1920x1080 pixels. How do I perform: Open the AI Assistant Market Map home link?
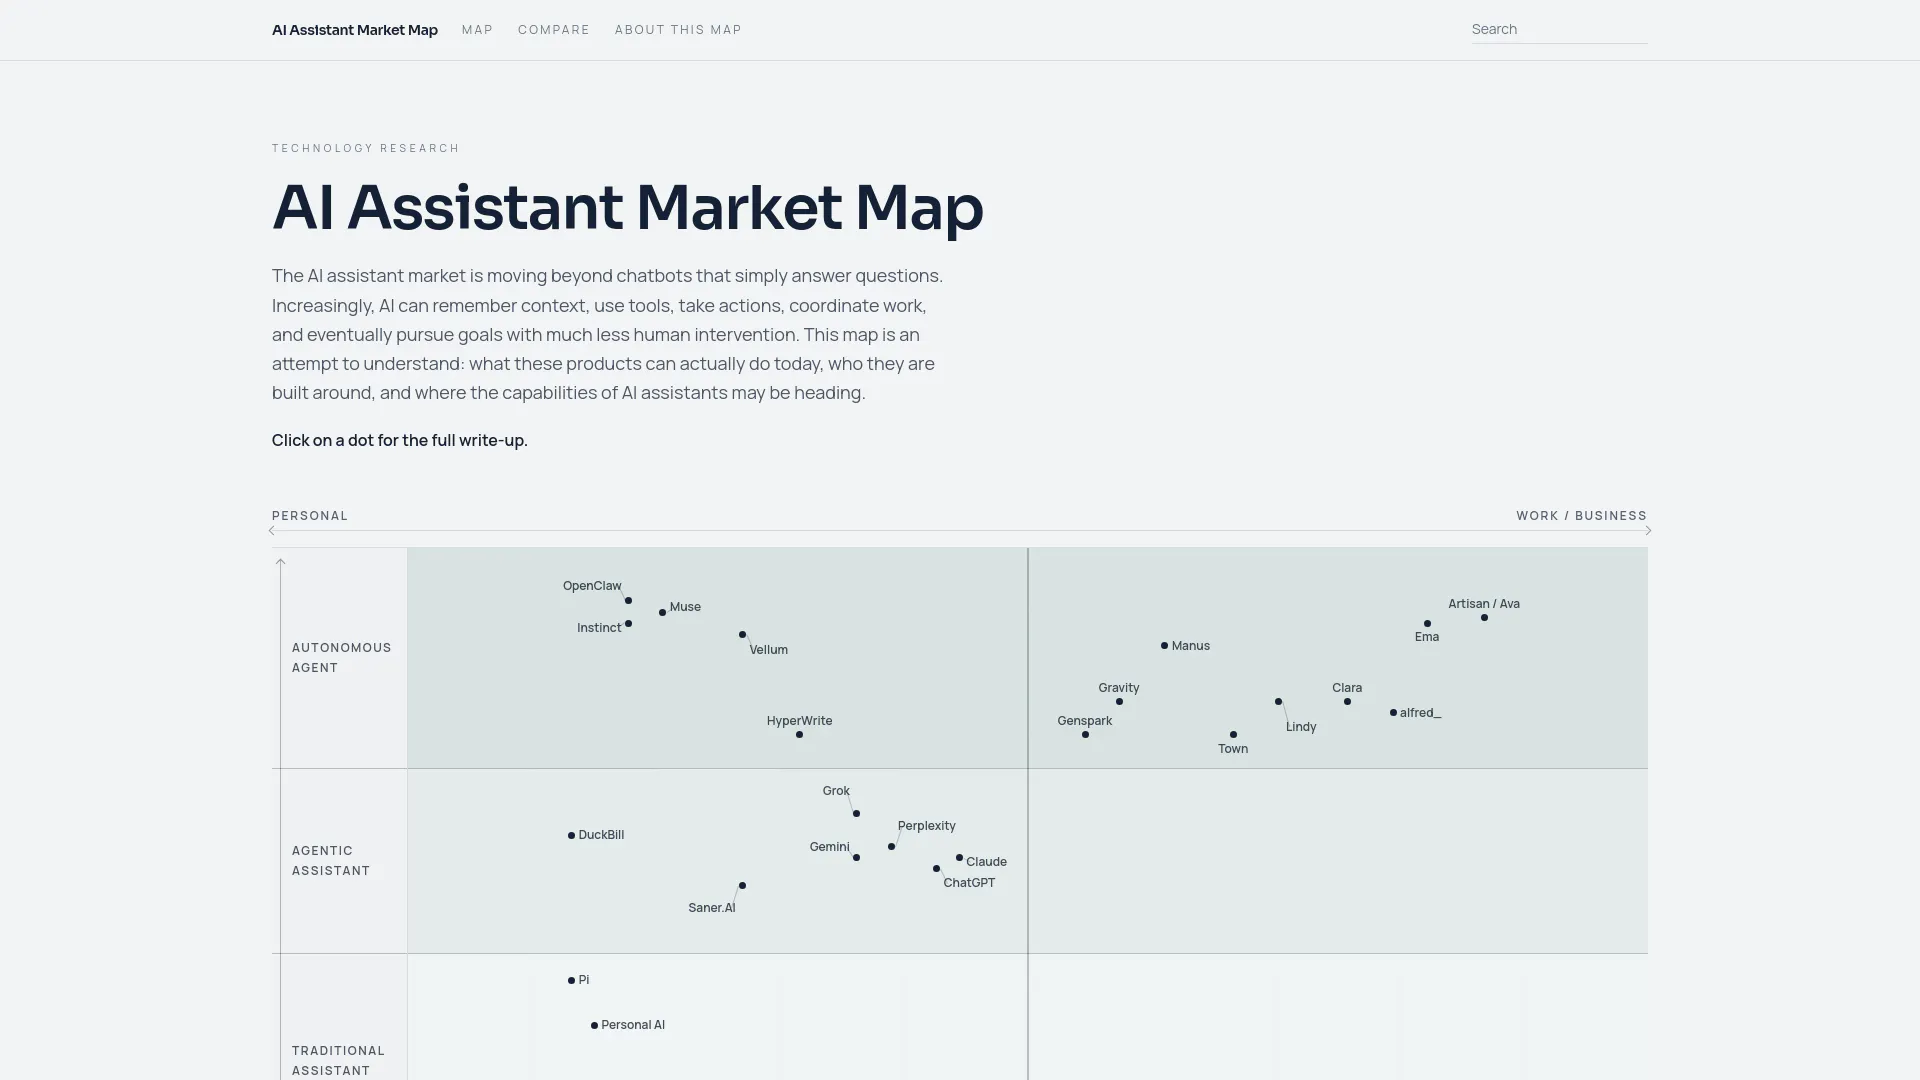(354, 30)
